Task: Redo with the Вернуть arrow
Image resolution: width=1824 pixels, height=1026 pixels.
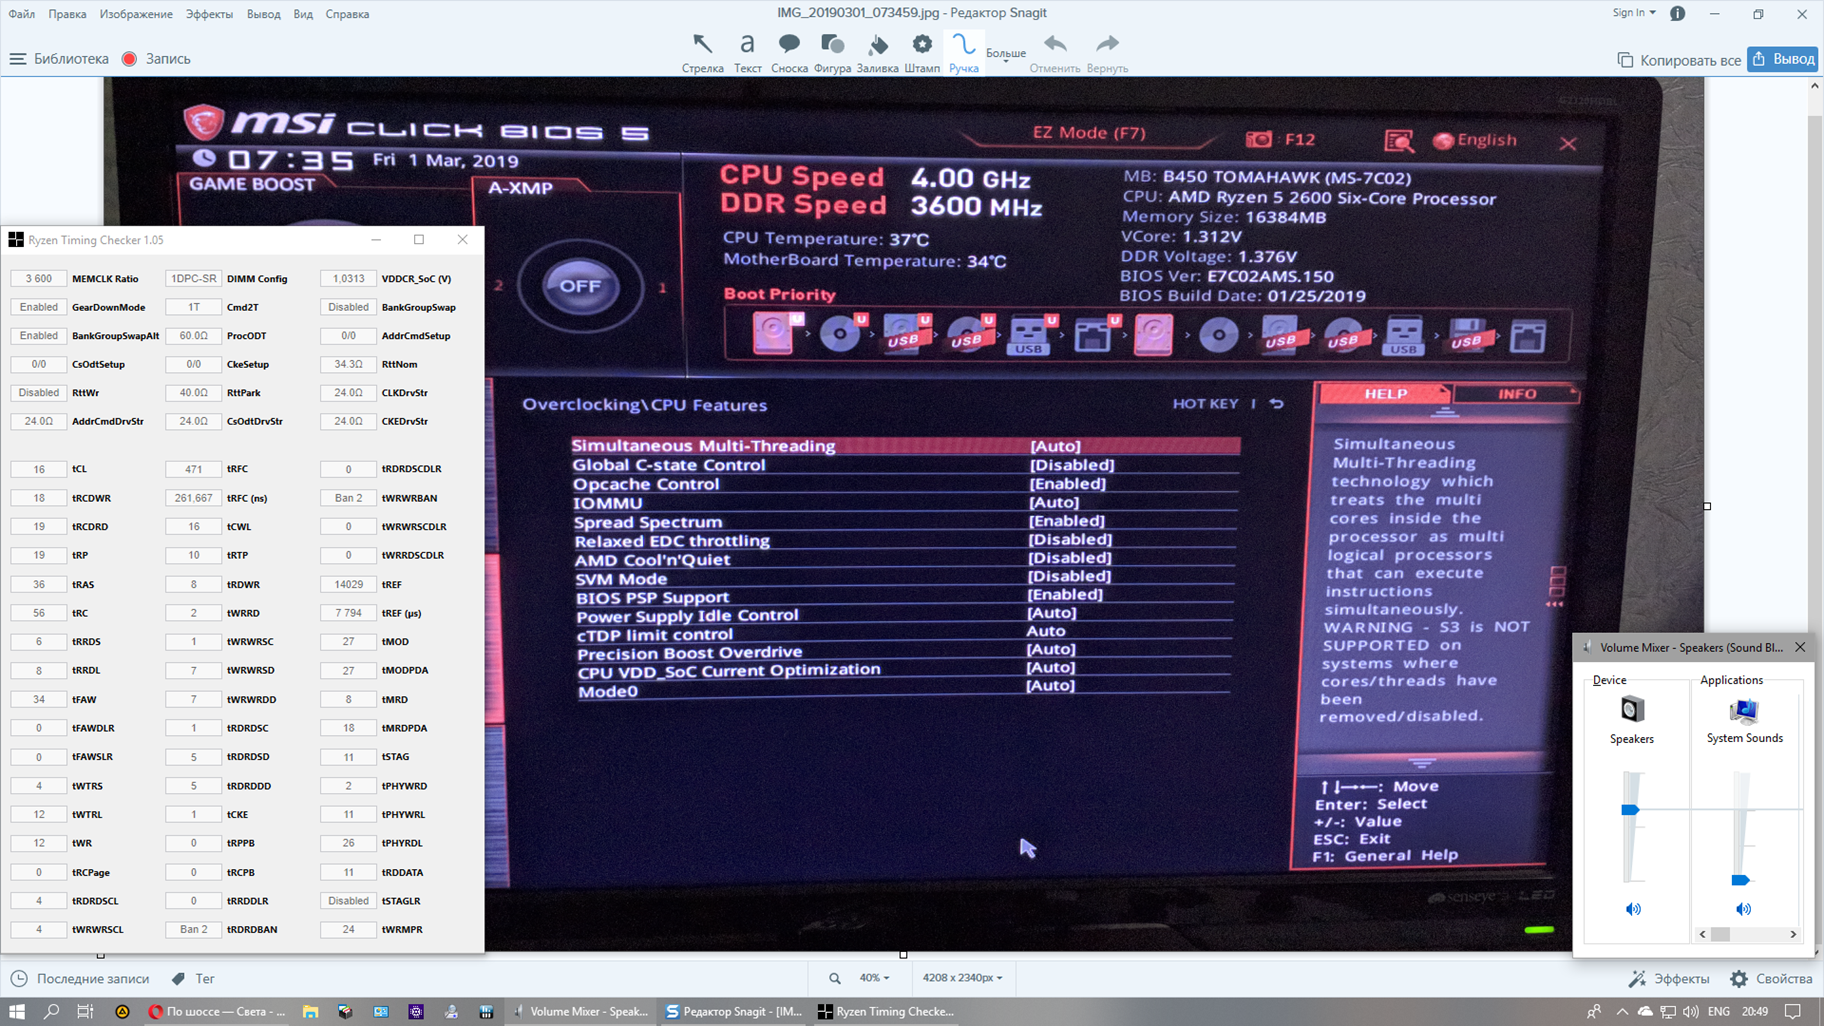Action: coord(1107,52)
